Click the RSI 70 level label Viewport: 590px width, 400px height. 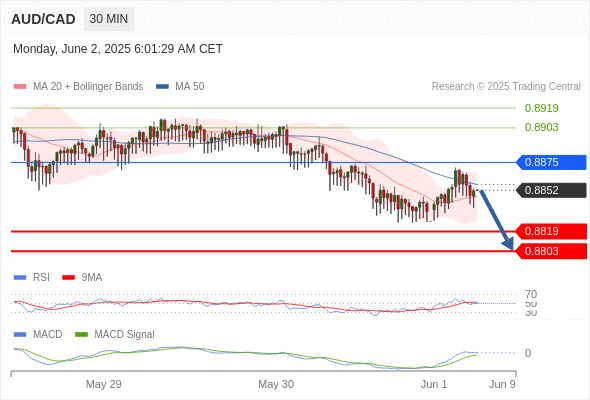click(x=531, y=294)
